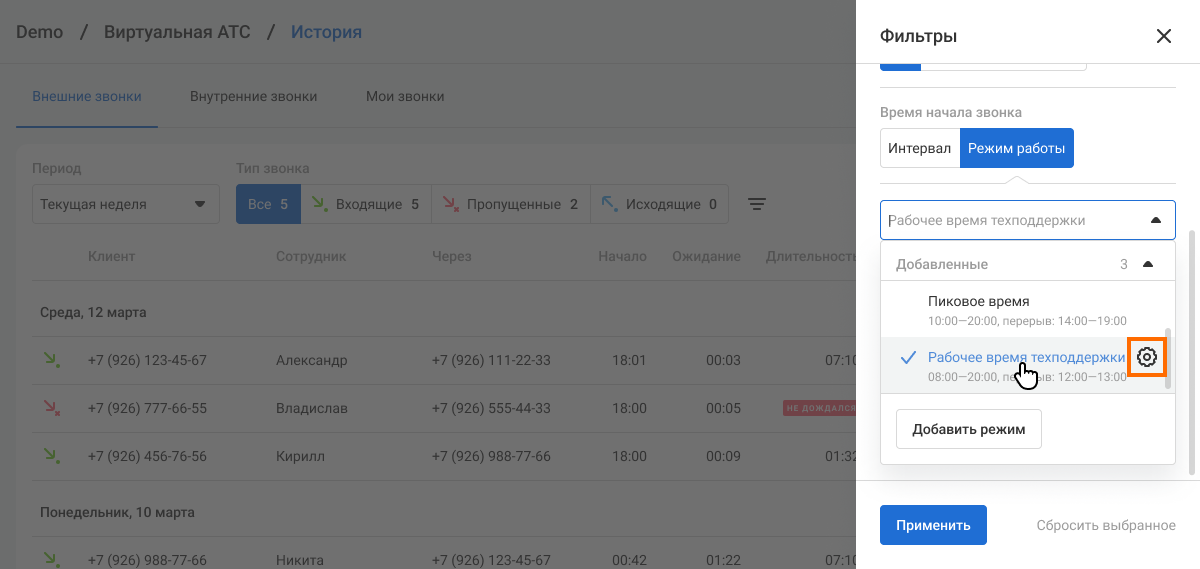Screen dimensions: 1200x569
Task: Open settings gear for Рабочее время техподдержки
Action: point(1147,357)
